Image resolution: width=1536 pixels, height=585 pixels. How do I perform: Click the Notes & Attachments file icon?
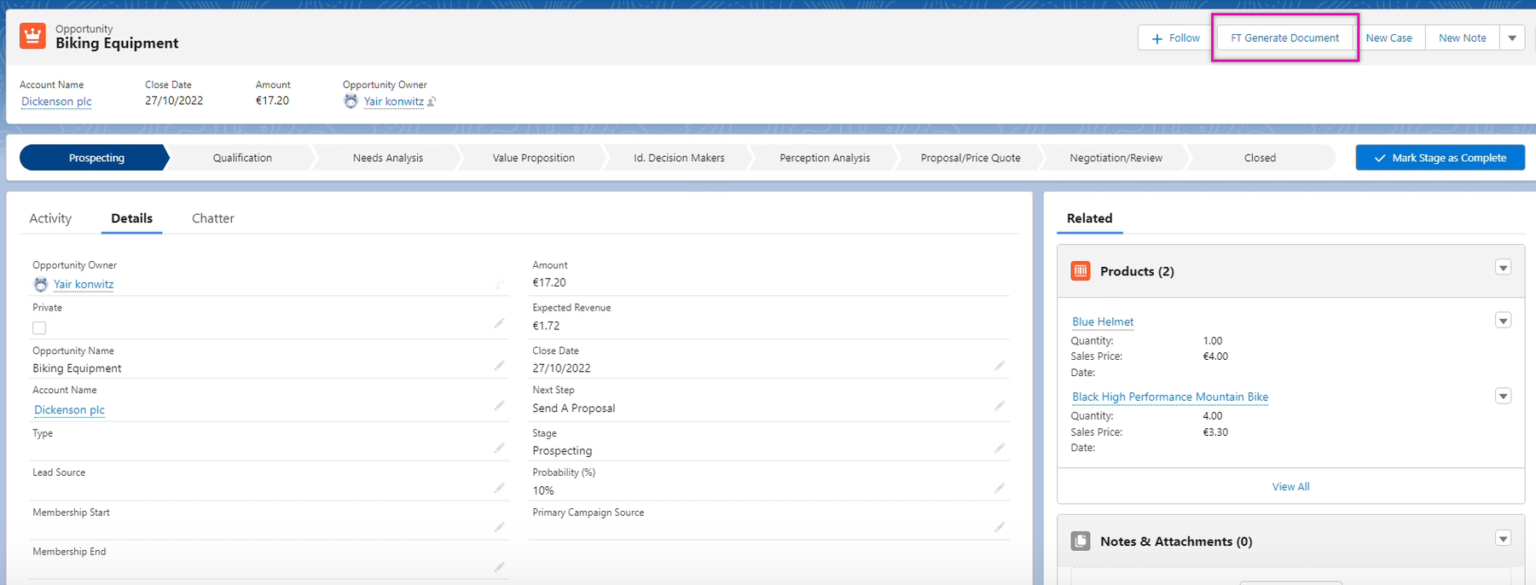coord(1079,540)
